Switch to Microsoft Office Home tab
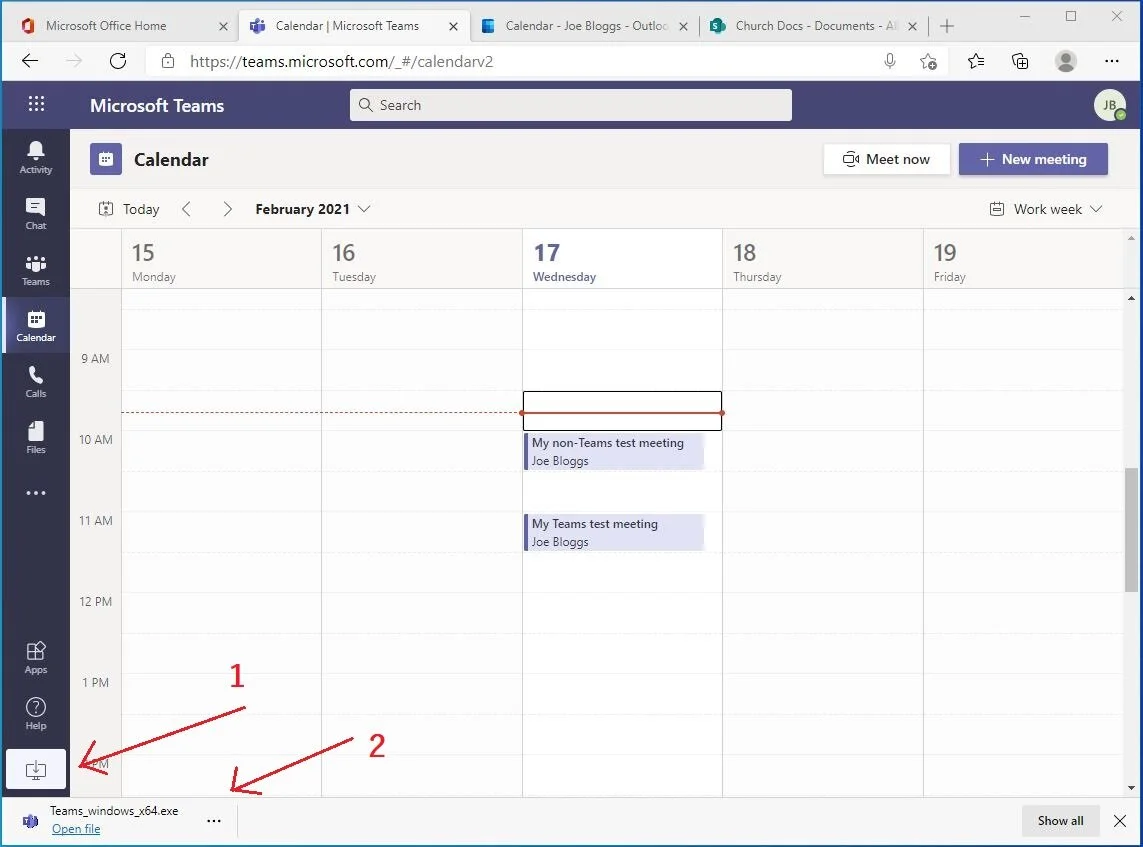 click(x=120, y=26)
